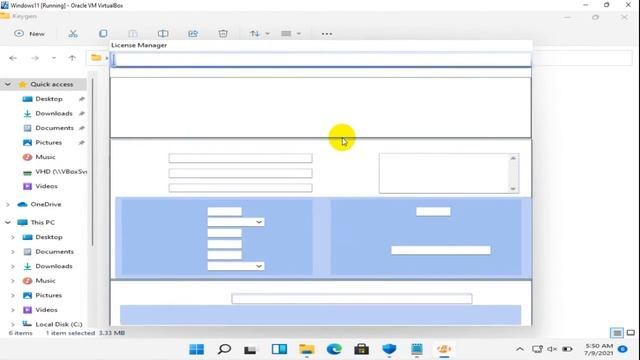Click the Paste icon in Explorer toolbar
The width and height of the screenshot is (640, 360).
pos(133,34)
